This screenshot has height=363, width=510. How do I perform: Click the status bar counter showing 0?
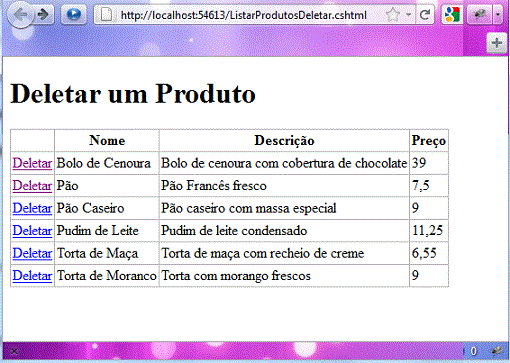473,351
